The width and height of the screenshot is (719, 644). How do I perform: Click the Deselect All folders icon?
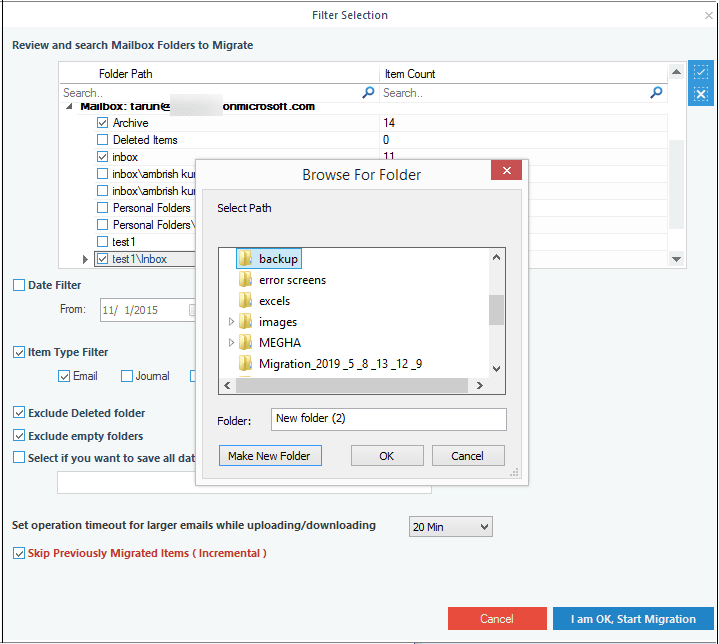[x=700, y=94]
